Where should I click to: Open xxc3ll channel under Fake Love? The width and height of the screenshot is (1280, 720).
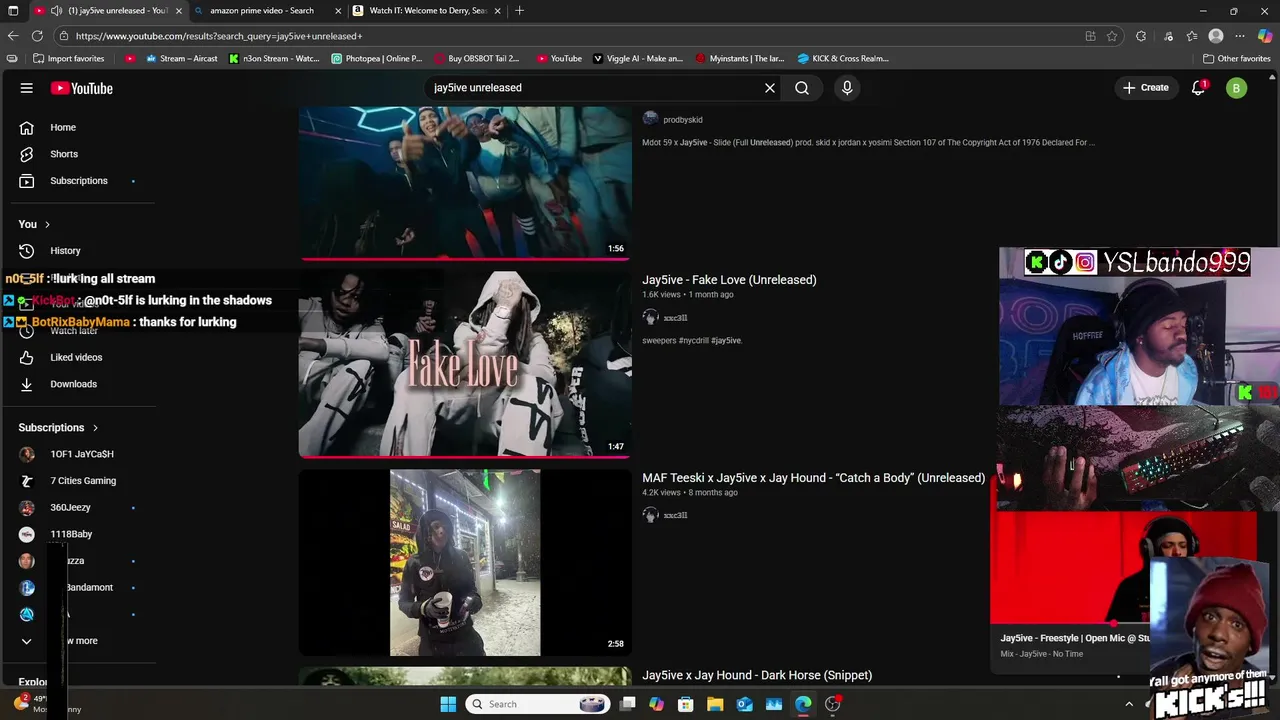point(675,318)
